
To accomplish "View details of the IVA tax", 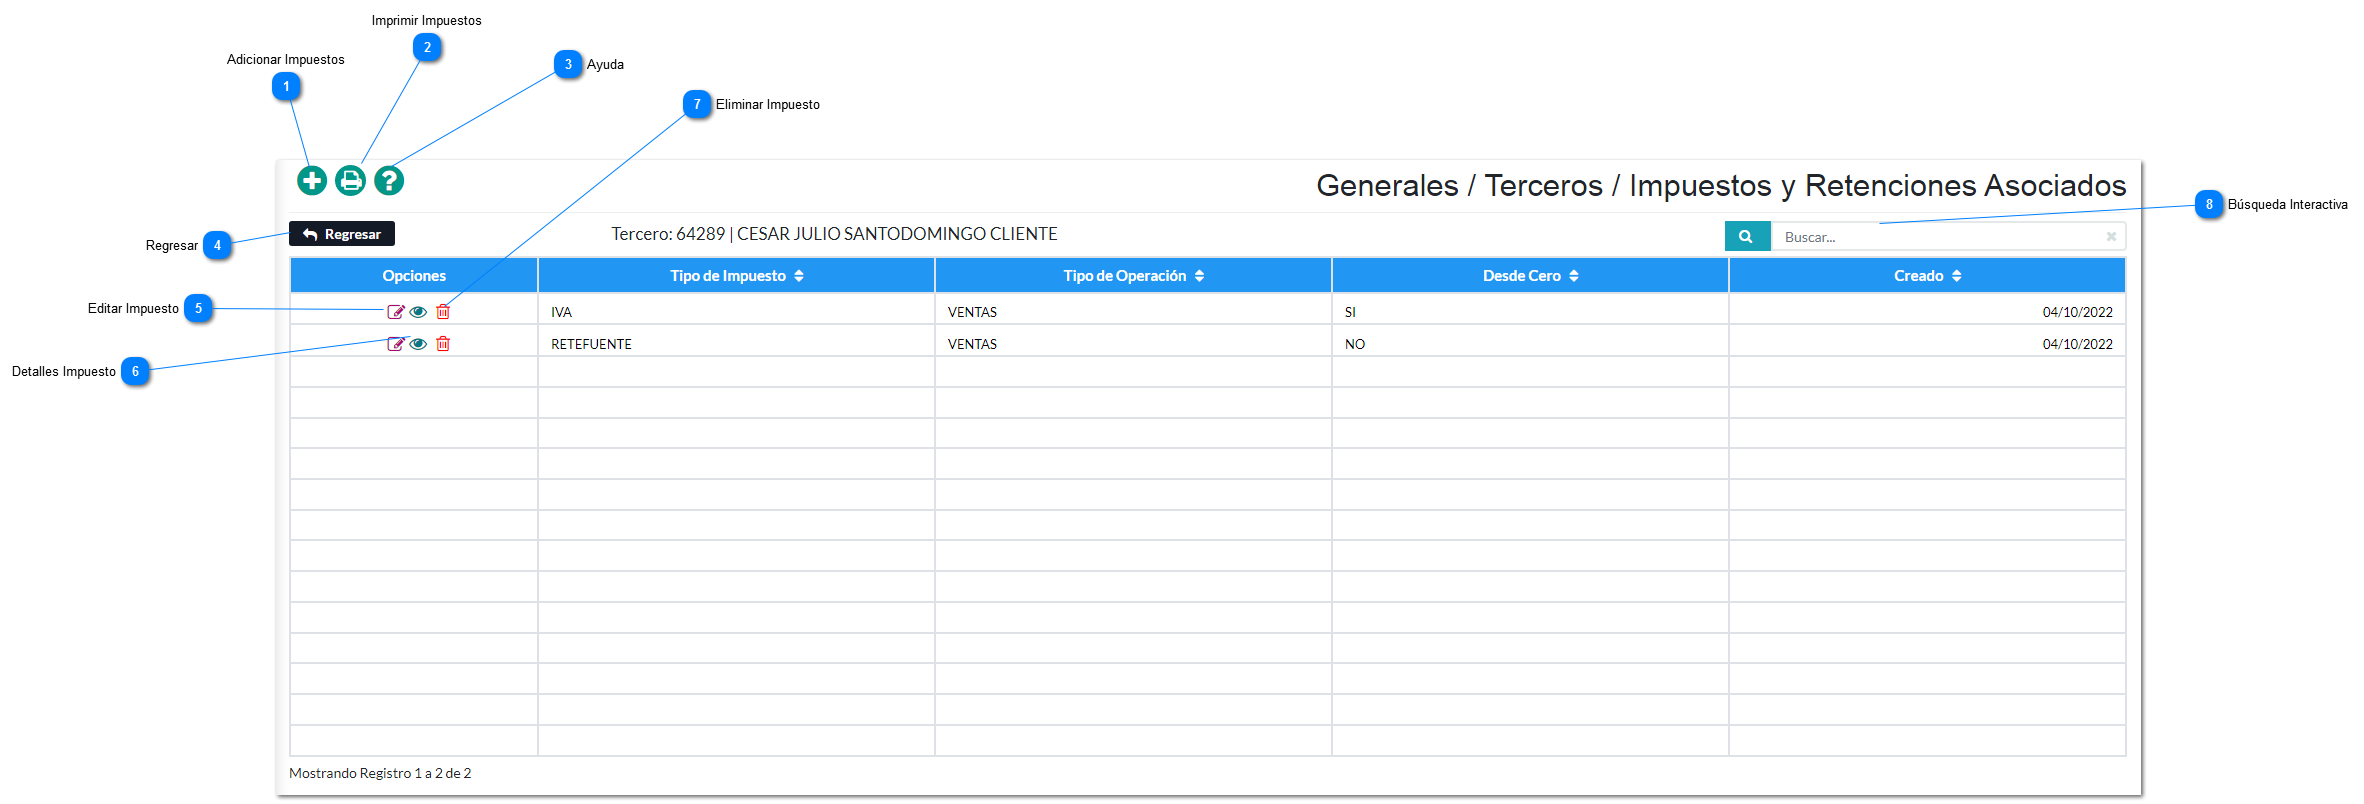I will [x=419, y=312].
